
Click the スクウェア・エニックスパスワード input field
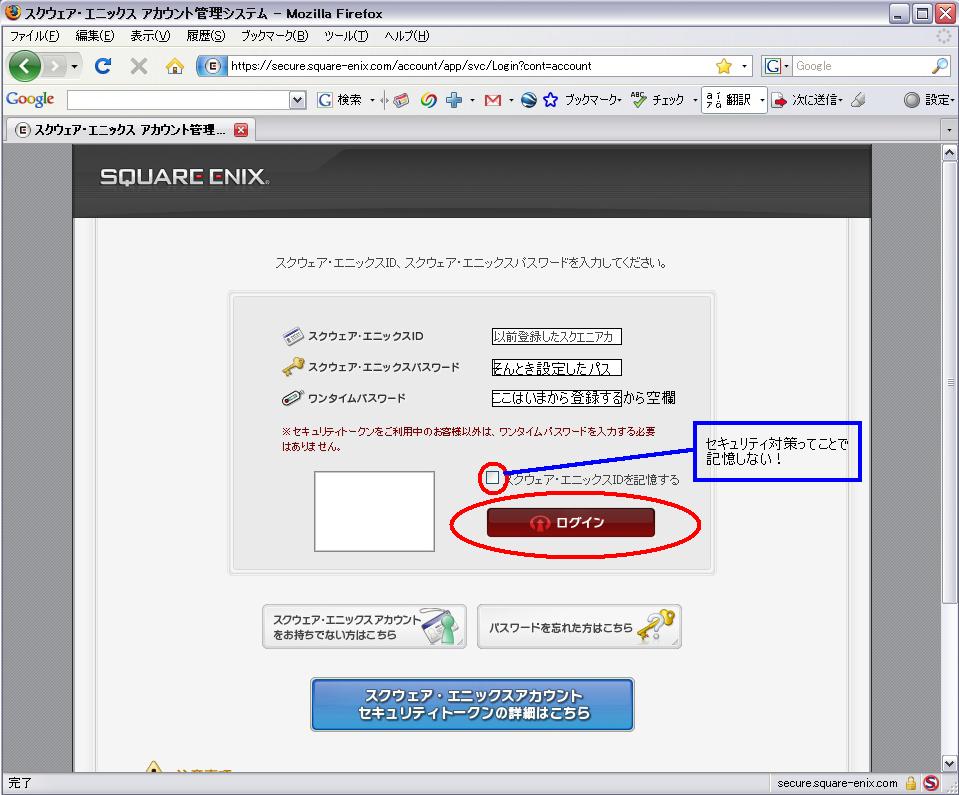(x=557, y=368)
